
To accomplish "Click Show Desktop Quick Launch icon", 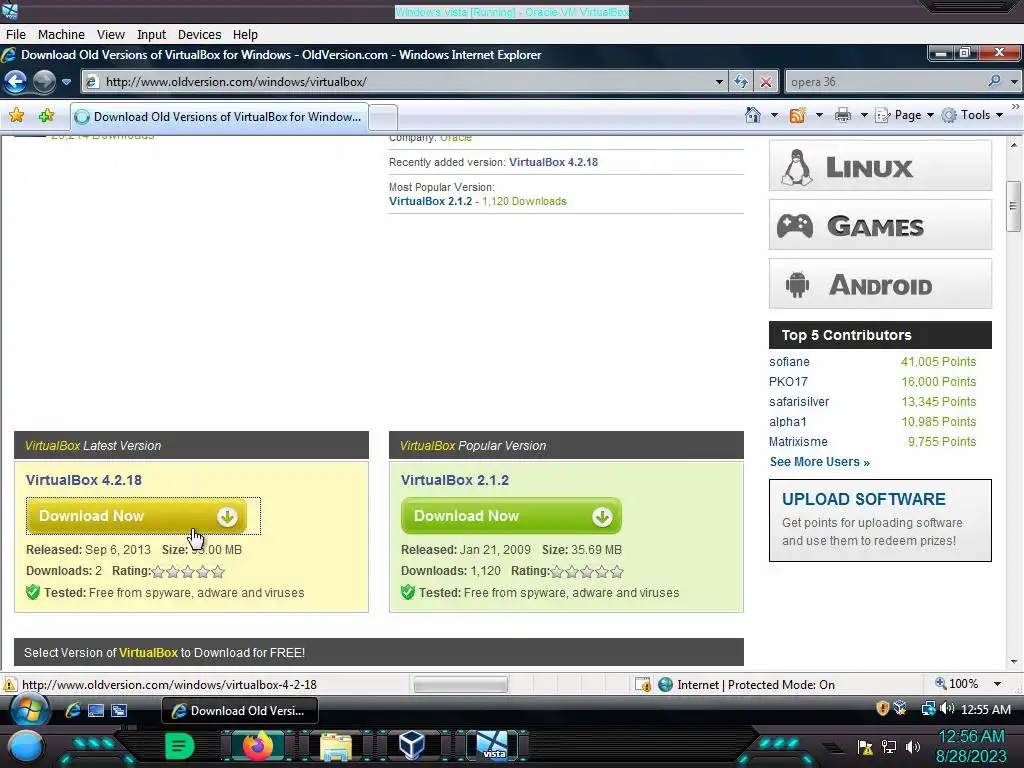I will [96, 711].
